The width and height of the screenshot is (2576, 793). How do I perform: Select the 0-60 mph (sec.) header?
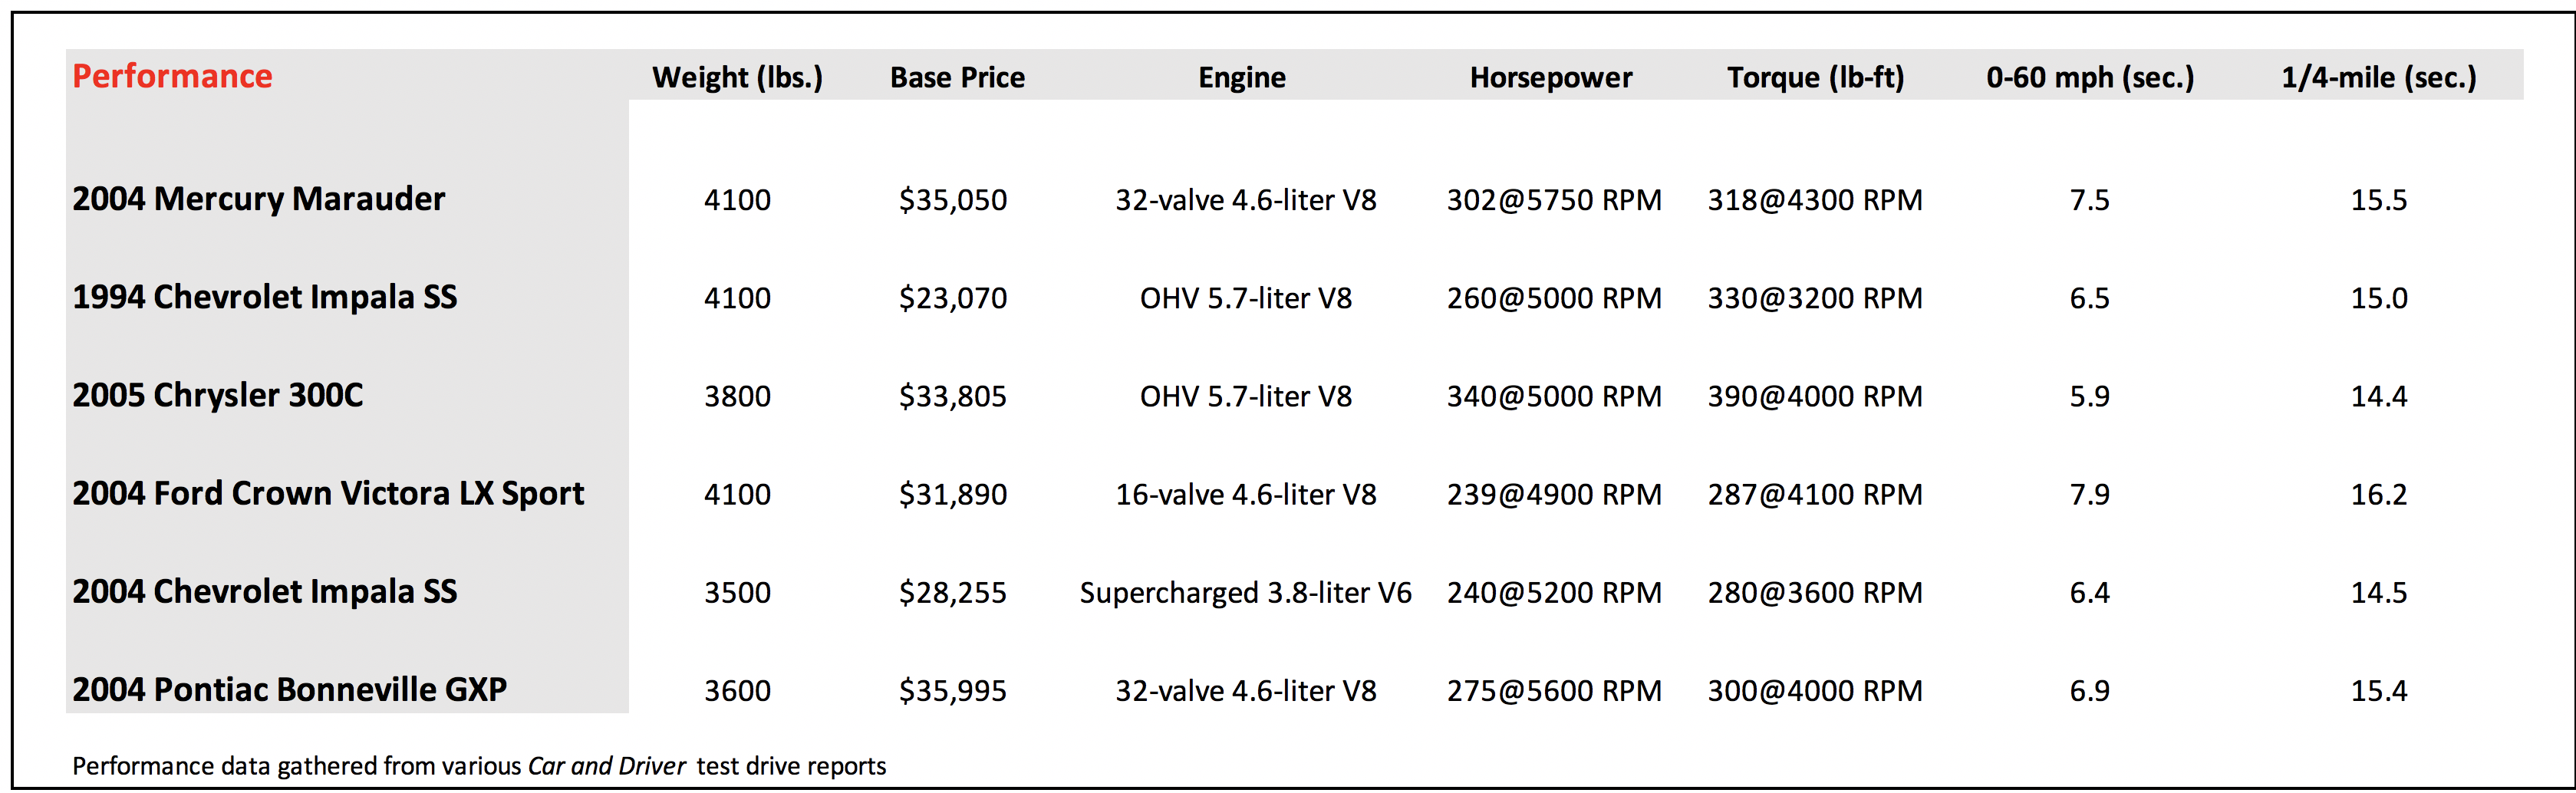click(x=2089, y=77)
